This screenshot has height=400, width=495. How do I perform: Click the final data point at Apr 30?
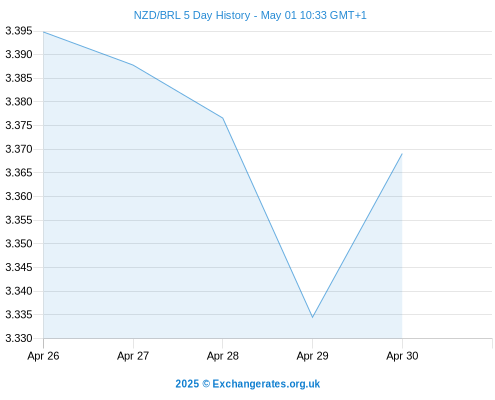click(402, 154)
